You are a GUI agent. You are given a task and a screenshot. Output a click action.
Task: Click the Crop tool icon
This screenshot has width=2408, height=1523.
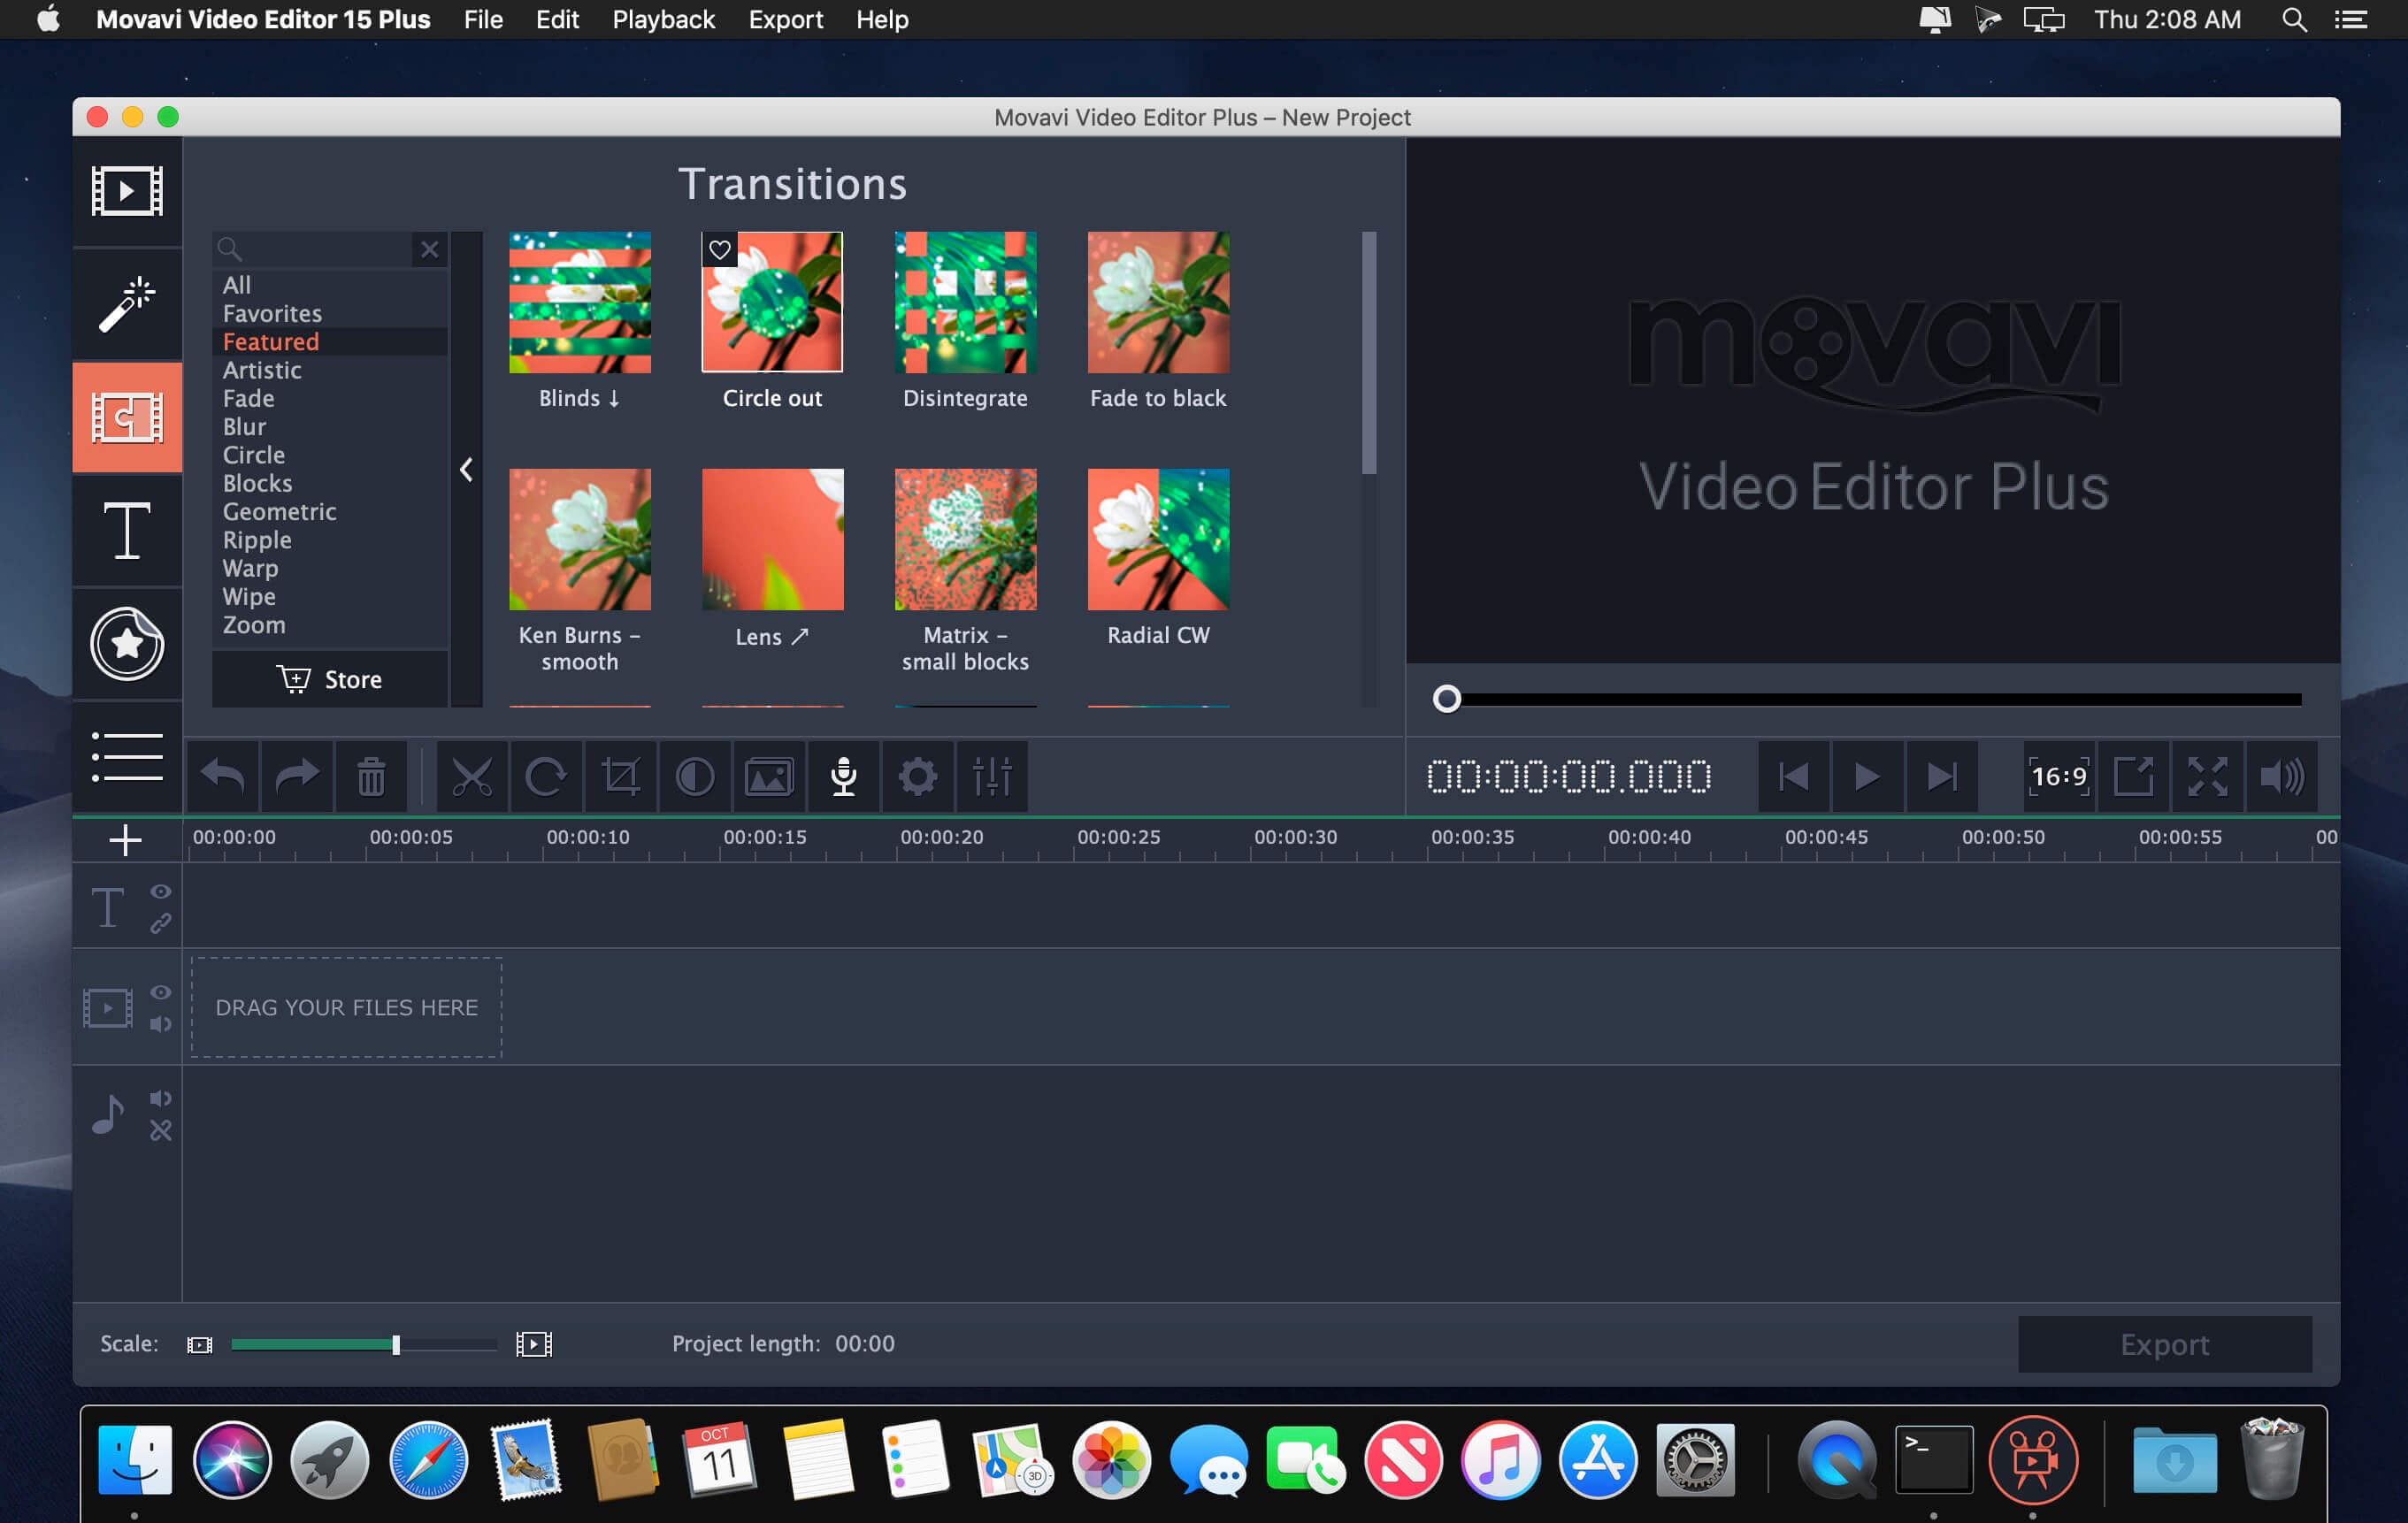tap(621, 777)
